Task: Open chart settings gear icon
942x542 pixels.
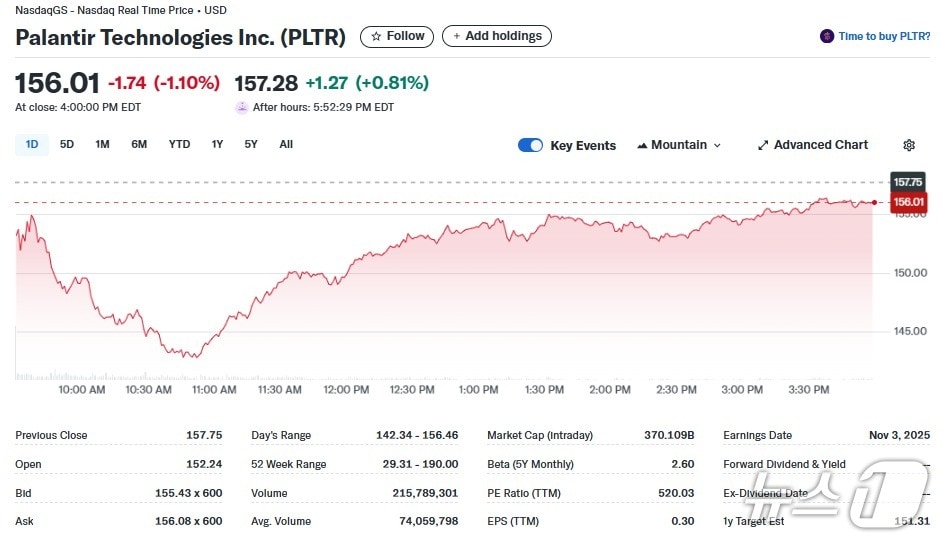Action: [908, 145]
